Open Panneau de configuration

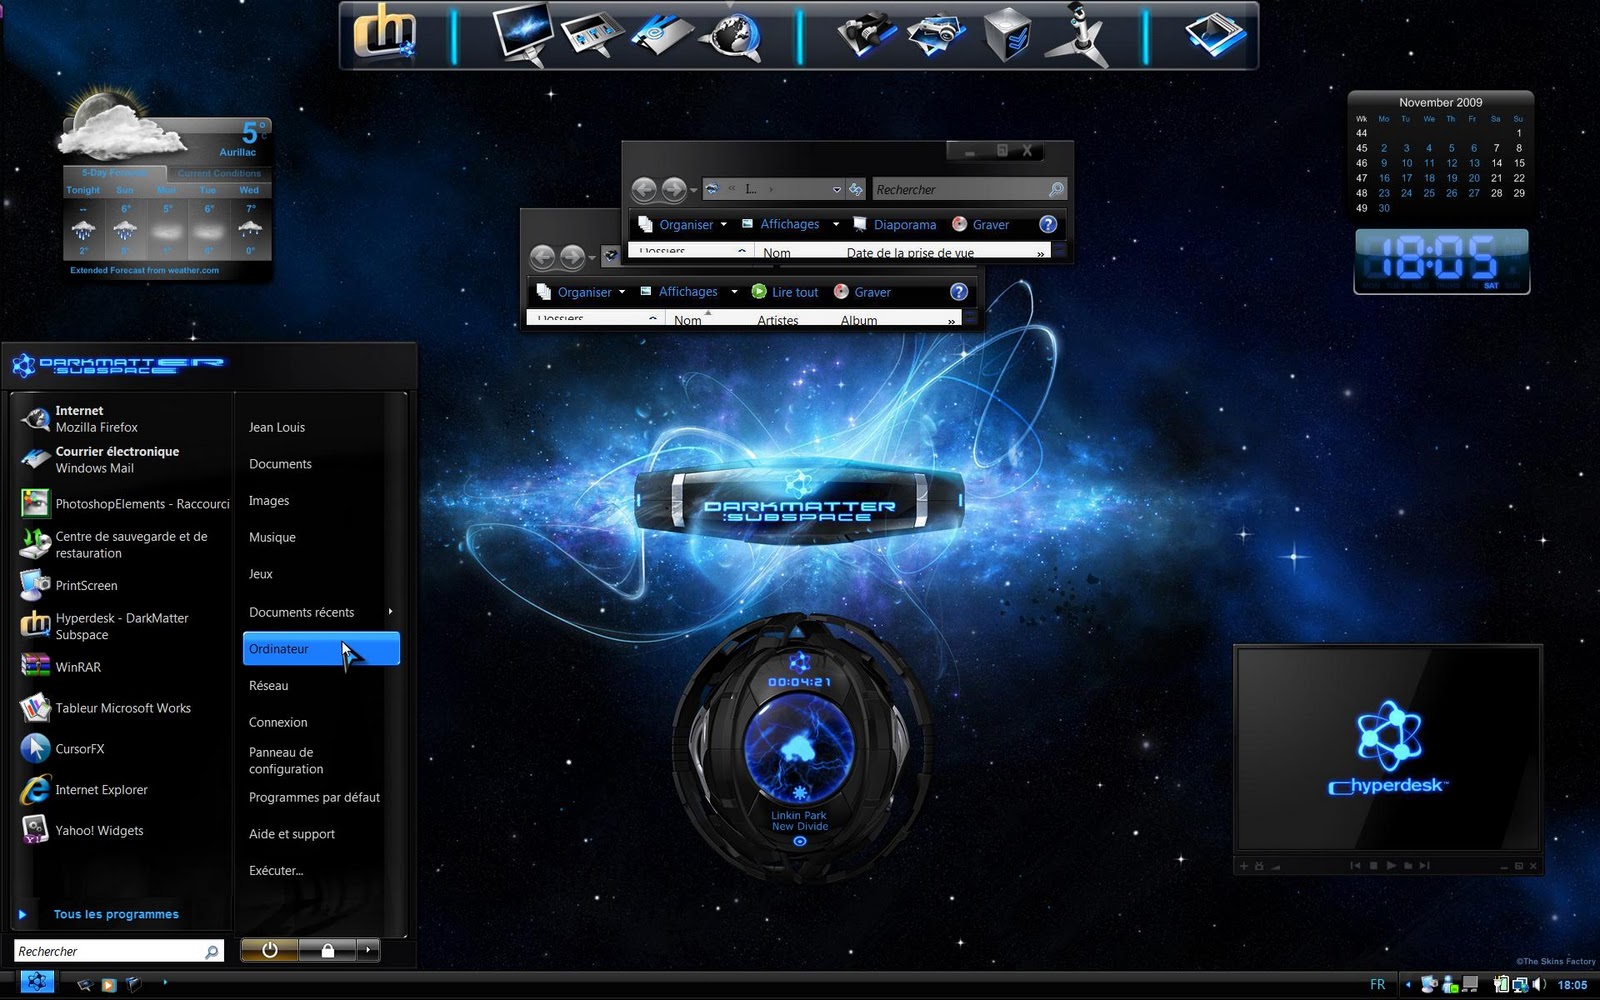[286, 760]
